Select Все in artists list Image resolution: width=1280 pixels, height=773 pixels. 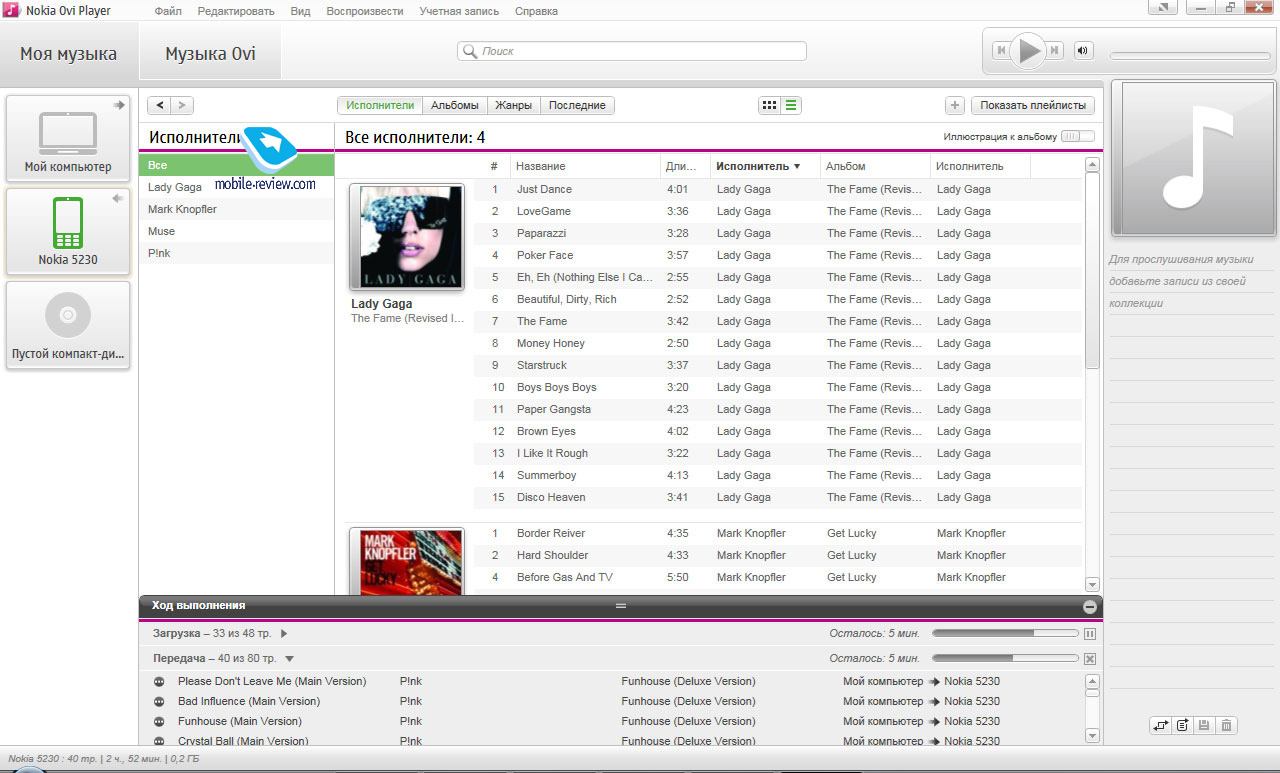(x=236, y=165)
